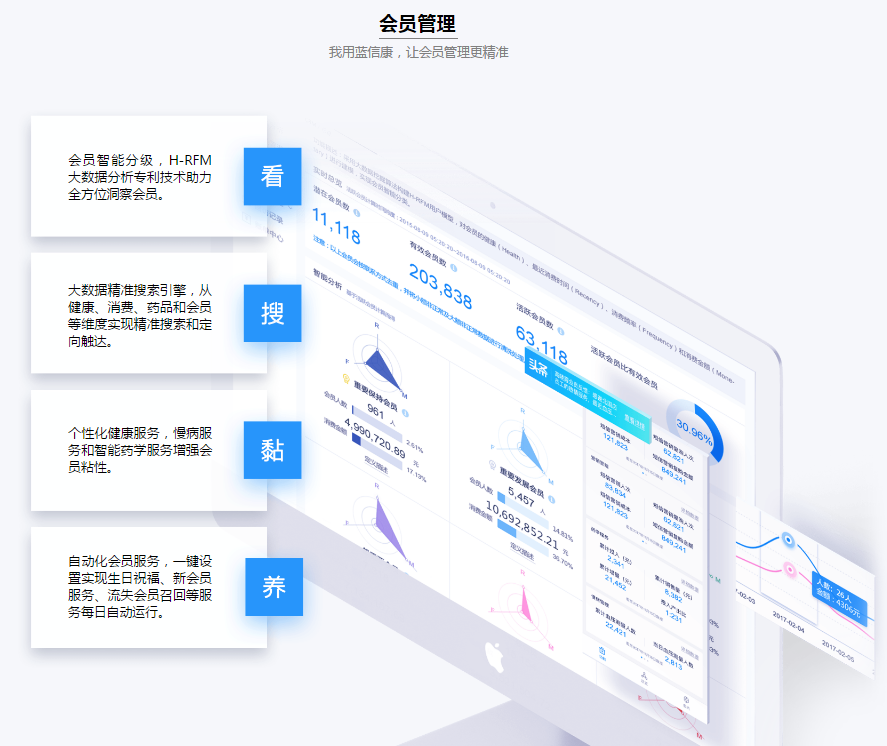This screenshot has width=887, height=746.
Task: Select the light blue radar chart
Action: coord(524,446)
